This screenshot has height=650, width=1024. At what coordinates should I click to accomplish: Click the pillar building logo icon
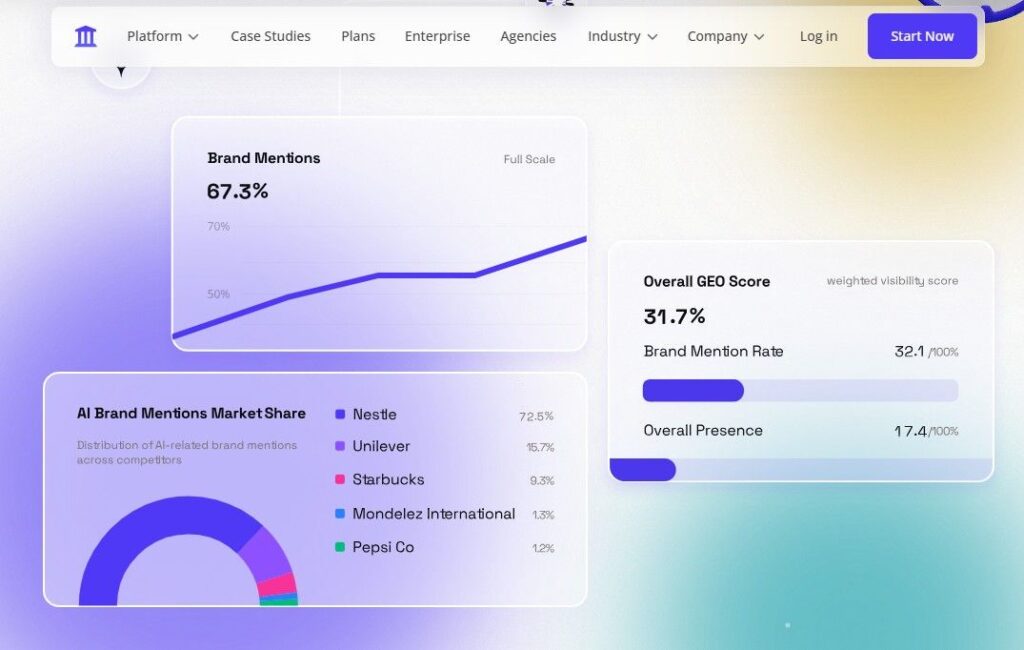tap(86, 37)
